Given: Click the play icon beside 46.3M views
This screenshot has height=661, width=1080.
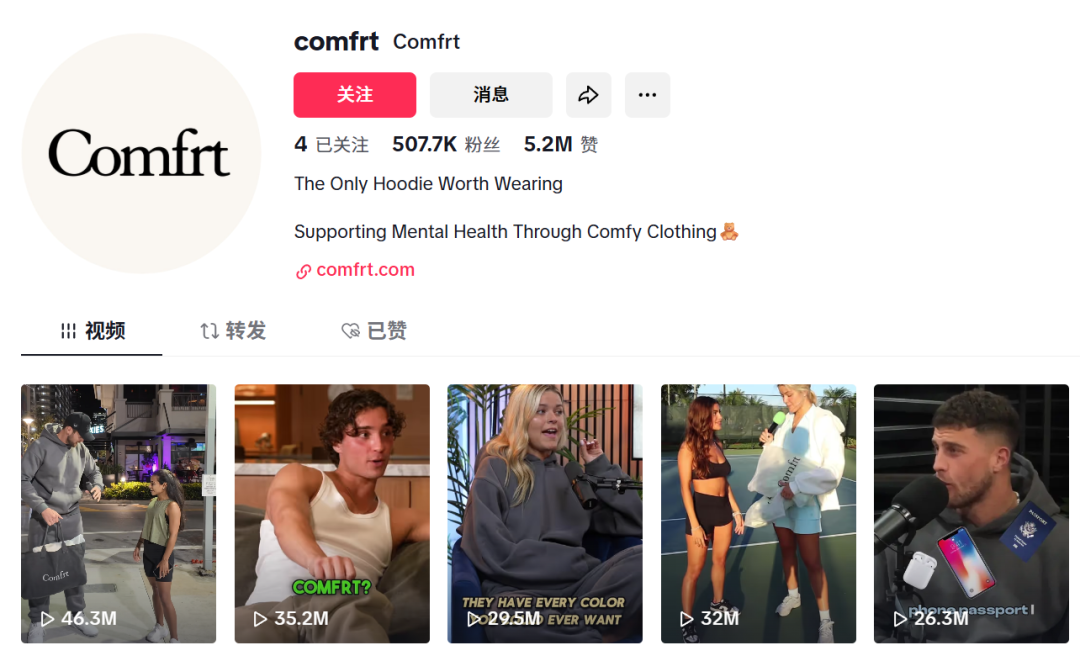Looking at the screenshot, I should [x=47, y=619].
